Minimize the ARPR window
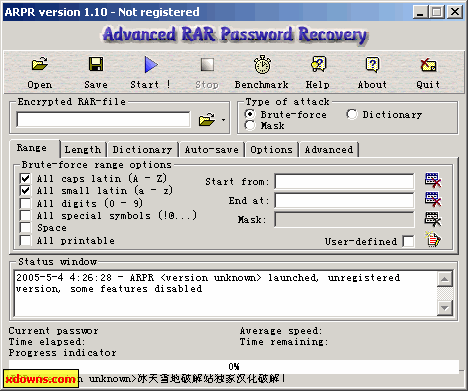Viewport: 468px width, 391px height. point(419,12)
